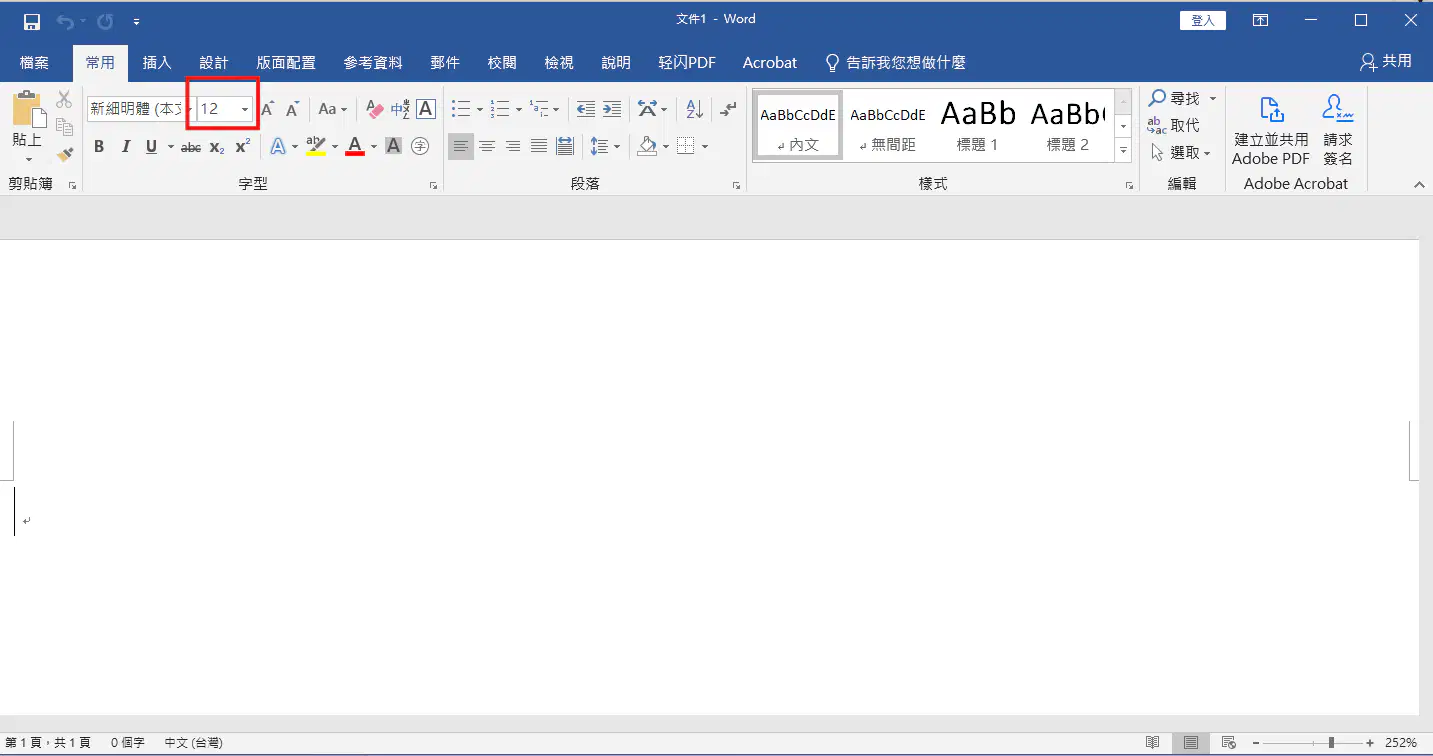Screen dimensions: 1433x756
Task: Toggle show paragraph marks icon
Action: [729, 109]
